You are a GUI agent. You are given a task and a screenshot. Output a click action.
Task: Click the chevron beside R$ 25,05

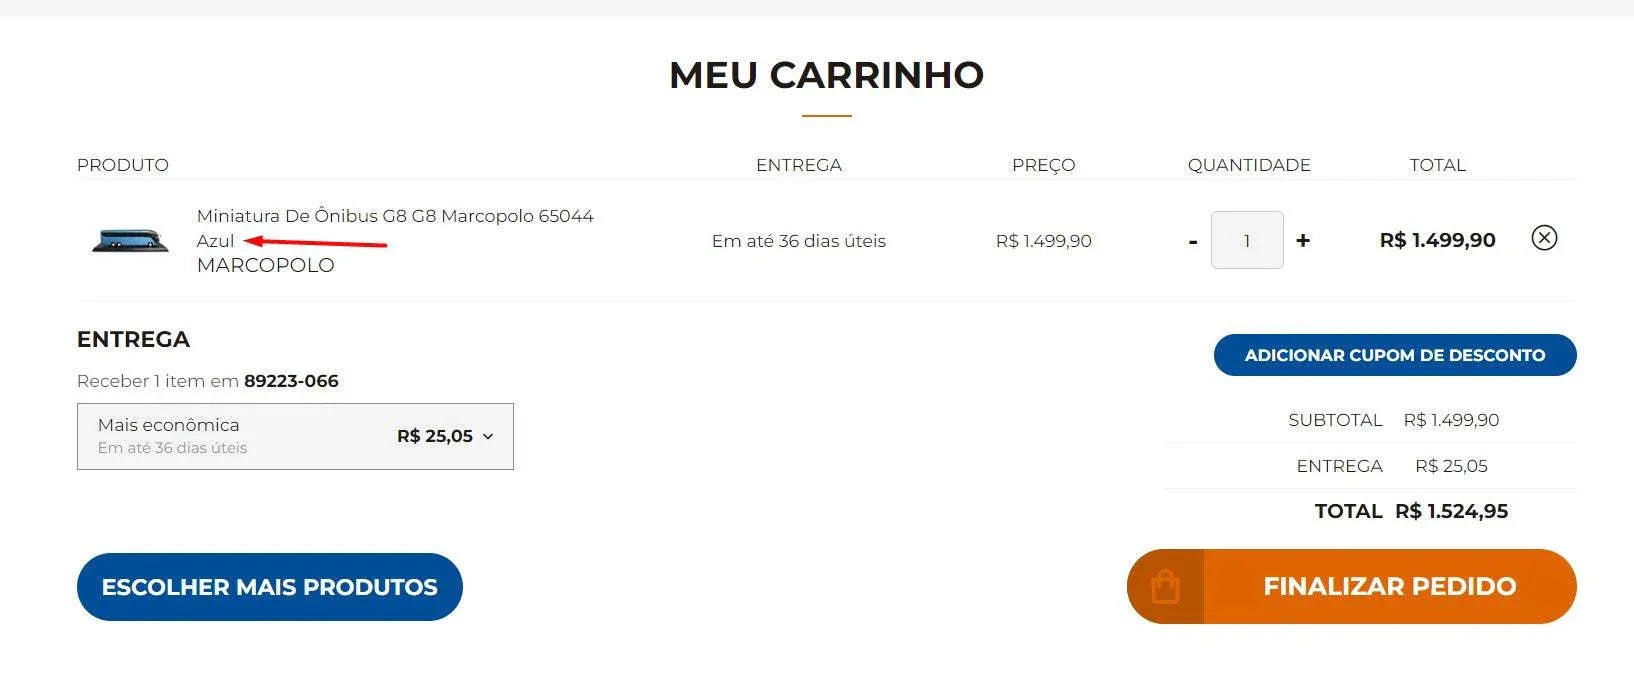point(488,437)
